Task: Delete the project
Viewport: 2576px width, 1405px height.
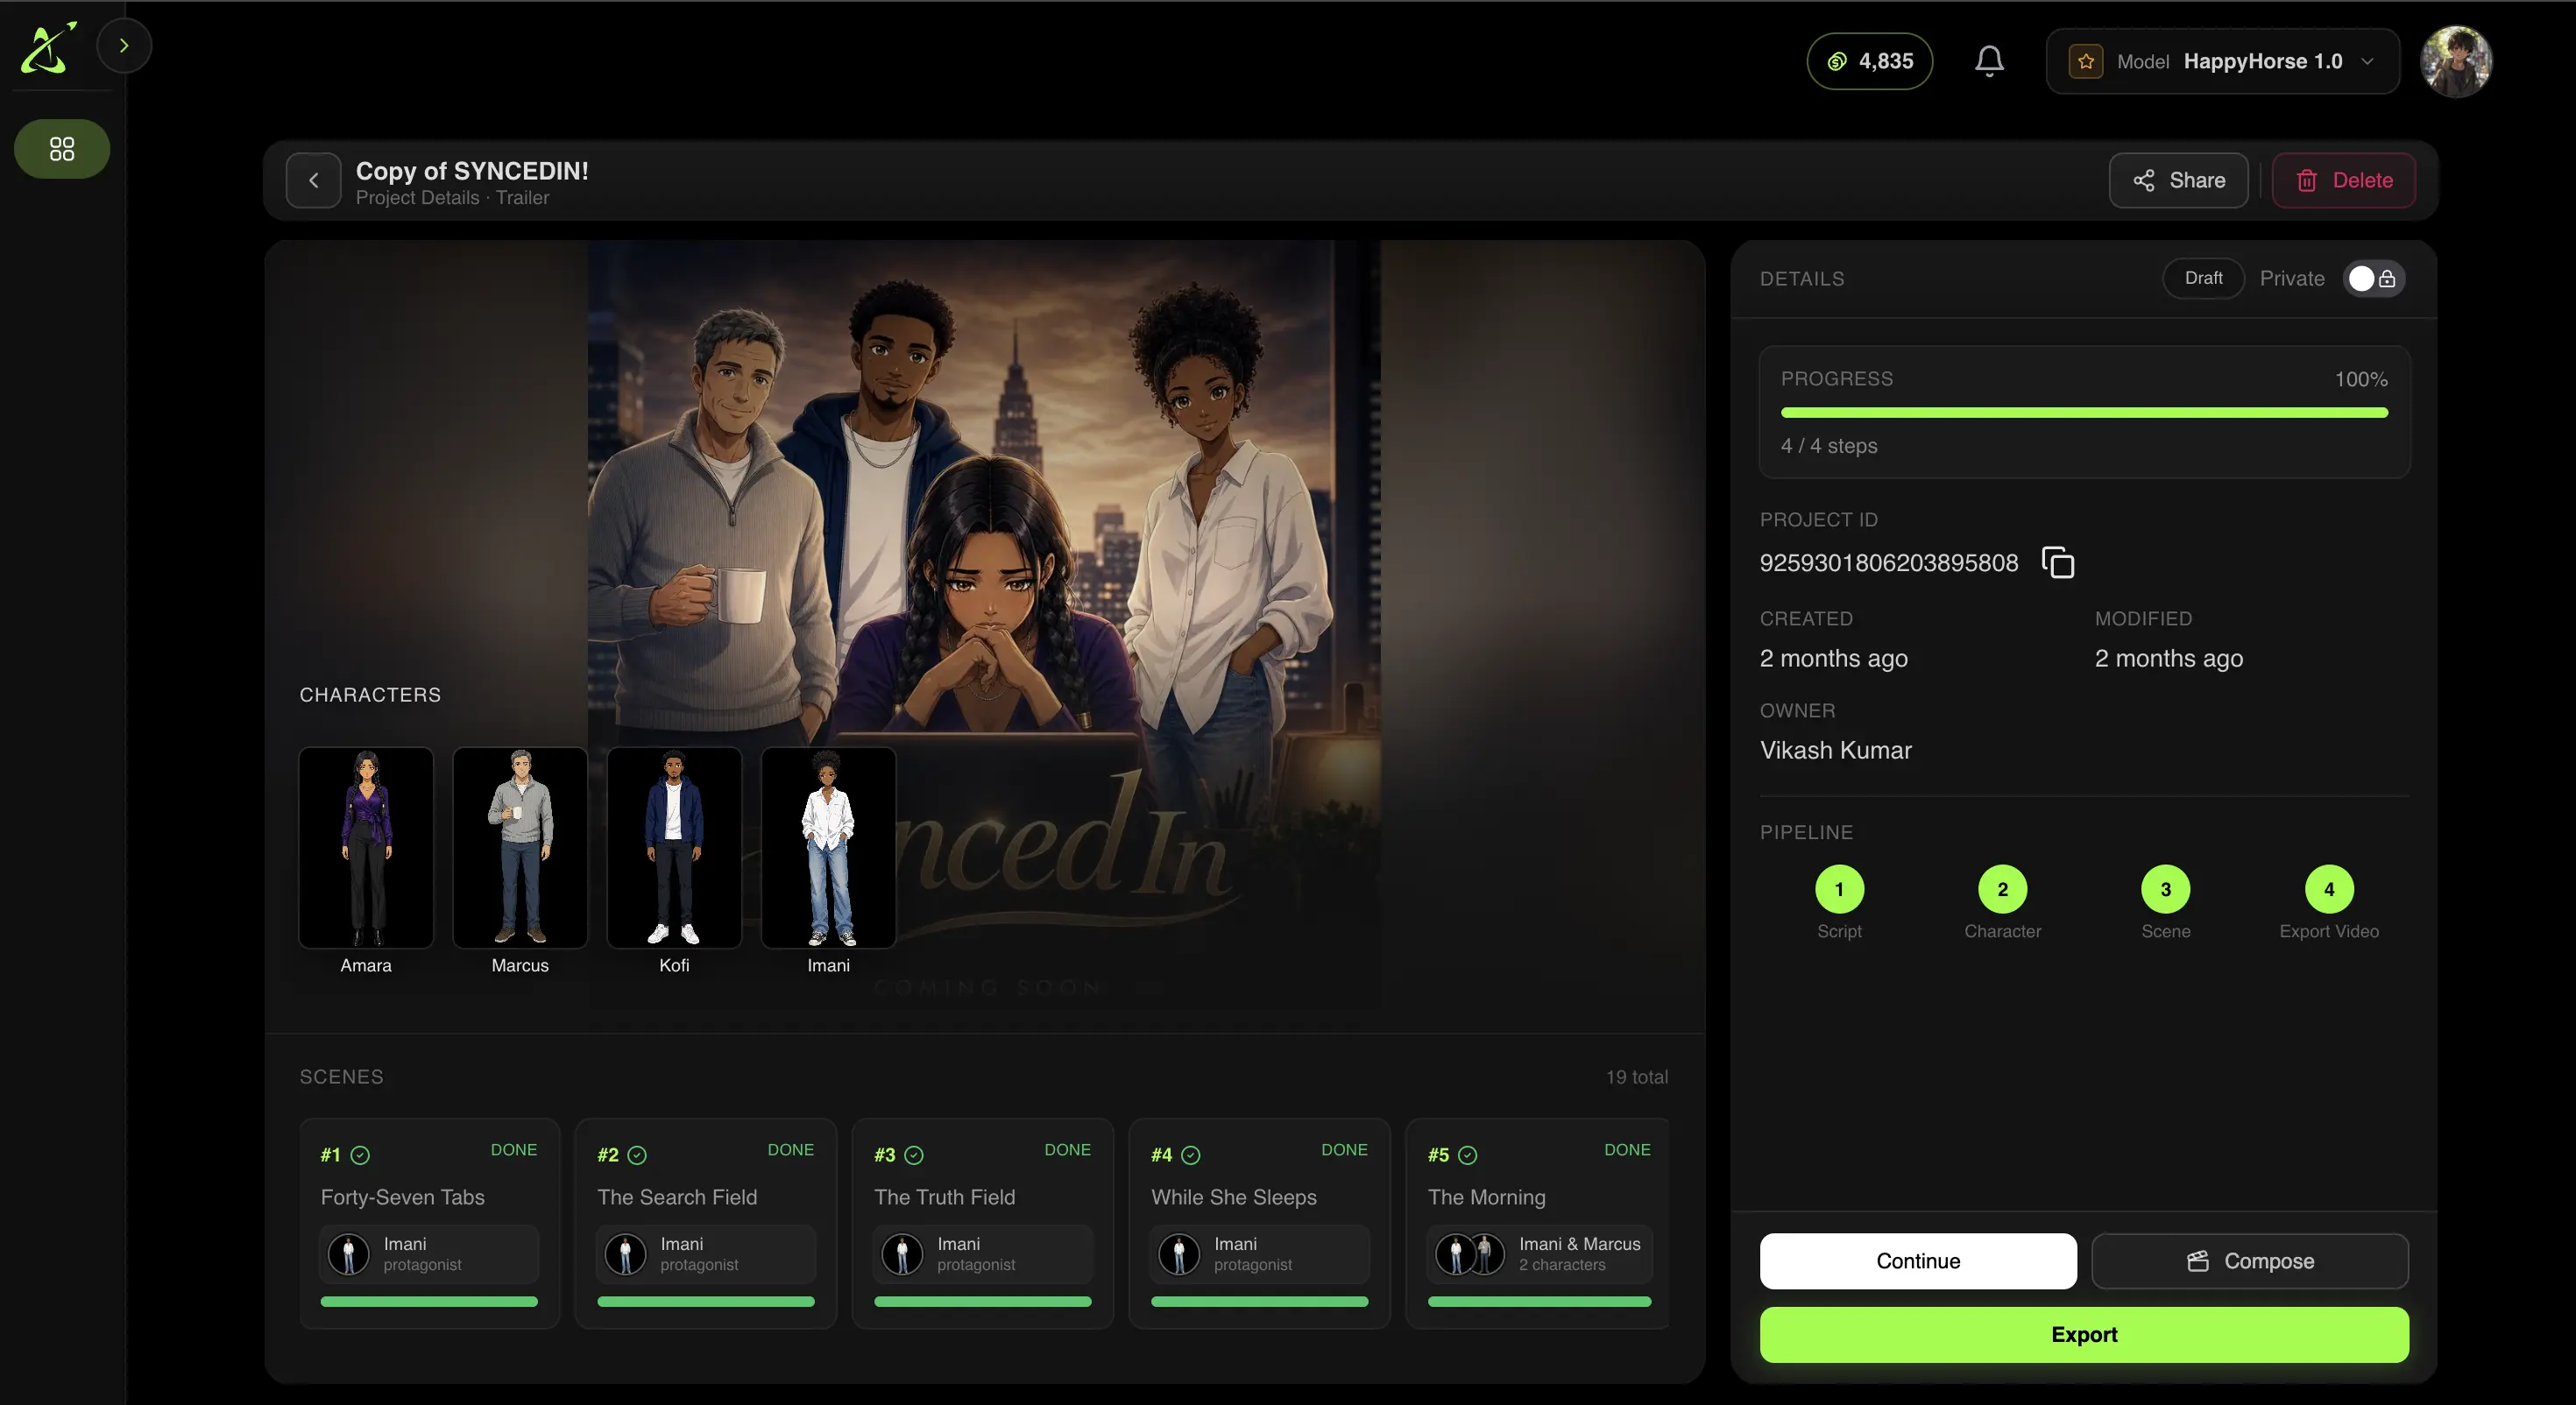Action: [2344, 181]
